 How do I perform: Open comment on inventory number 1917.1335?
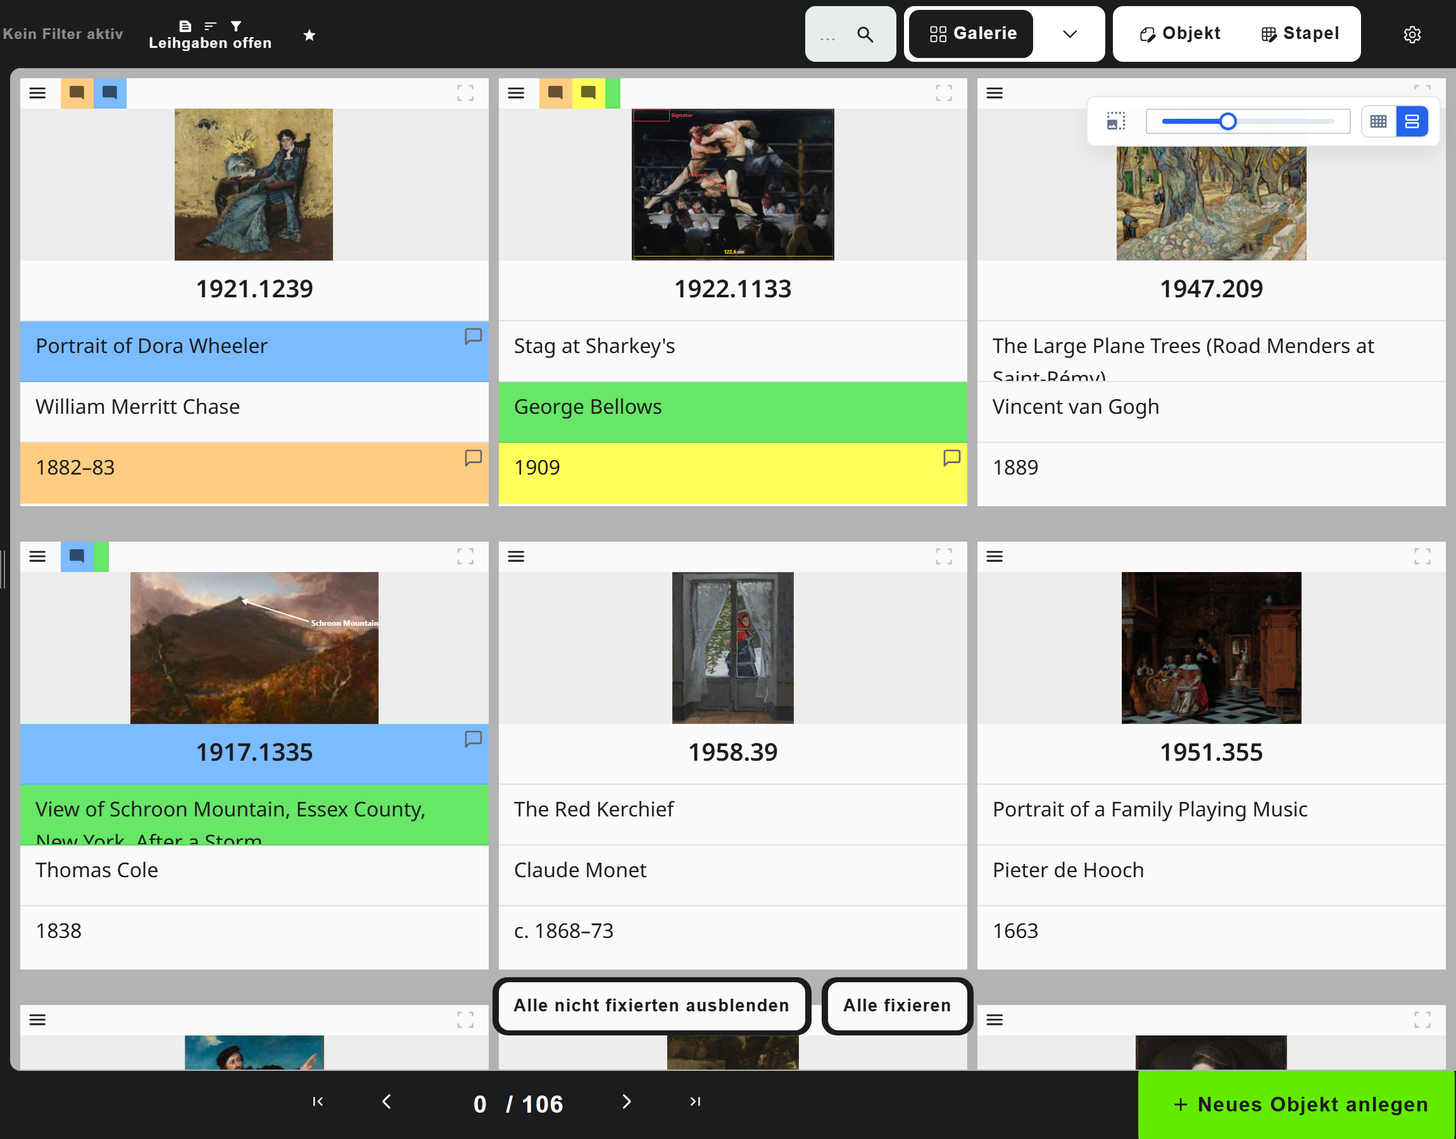click(473, 739)
